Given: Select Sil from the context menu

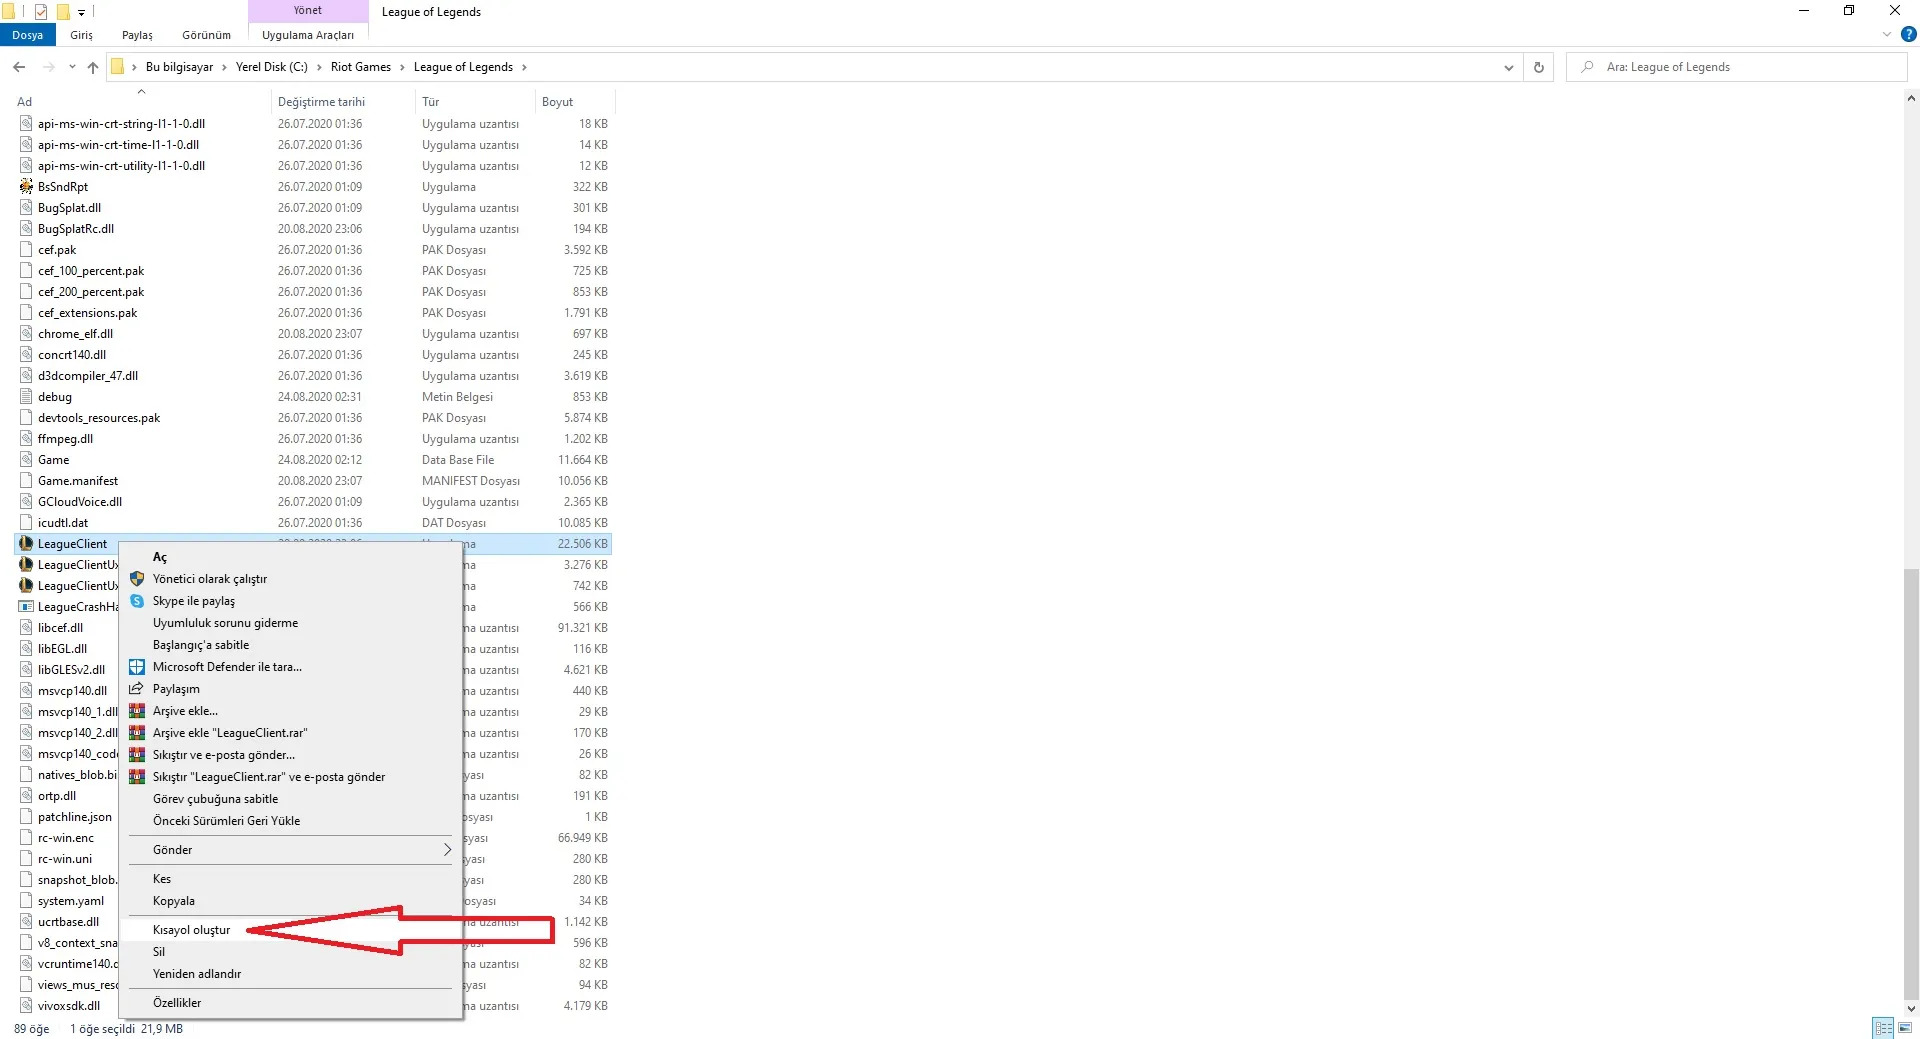Looking at the screenshot, I should (159, 952).
